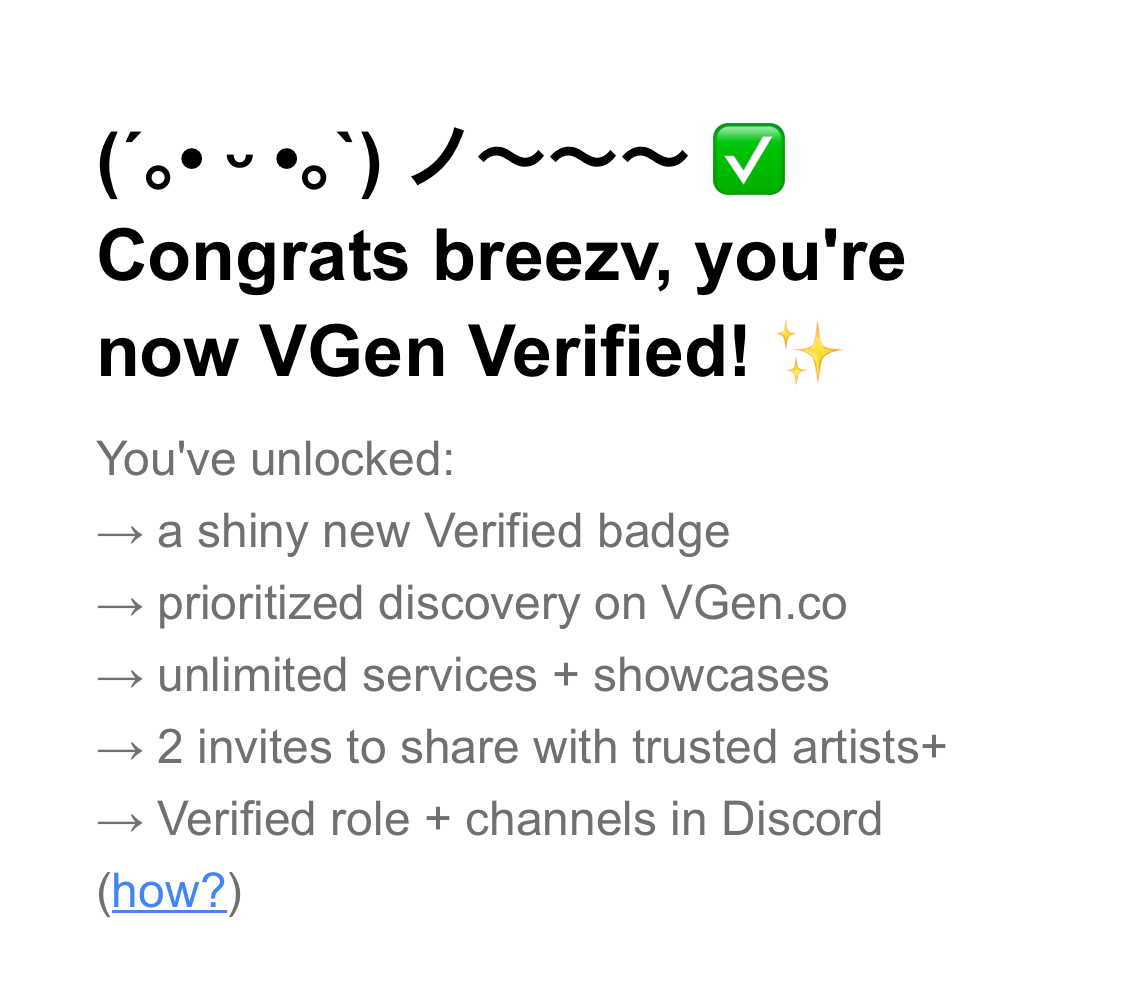This screenshot has width=1125, height=997.
Task: Click the arrow before unlimited services
Action: 121,678
